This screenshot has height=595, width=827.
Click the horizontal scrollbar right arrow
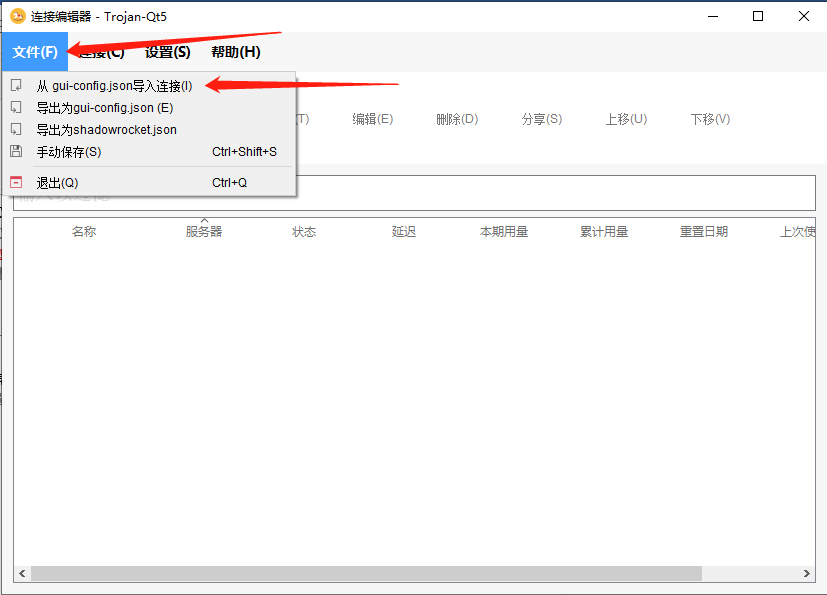coord(806,573)
